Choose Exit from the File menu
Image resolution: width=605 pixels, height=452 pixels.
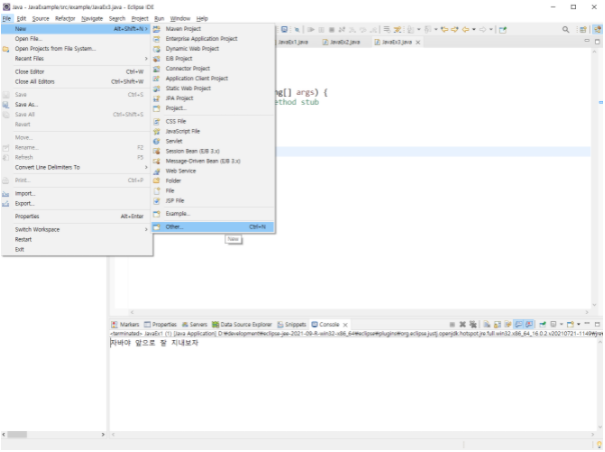click(77, 250)
